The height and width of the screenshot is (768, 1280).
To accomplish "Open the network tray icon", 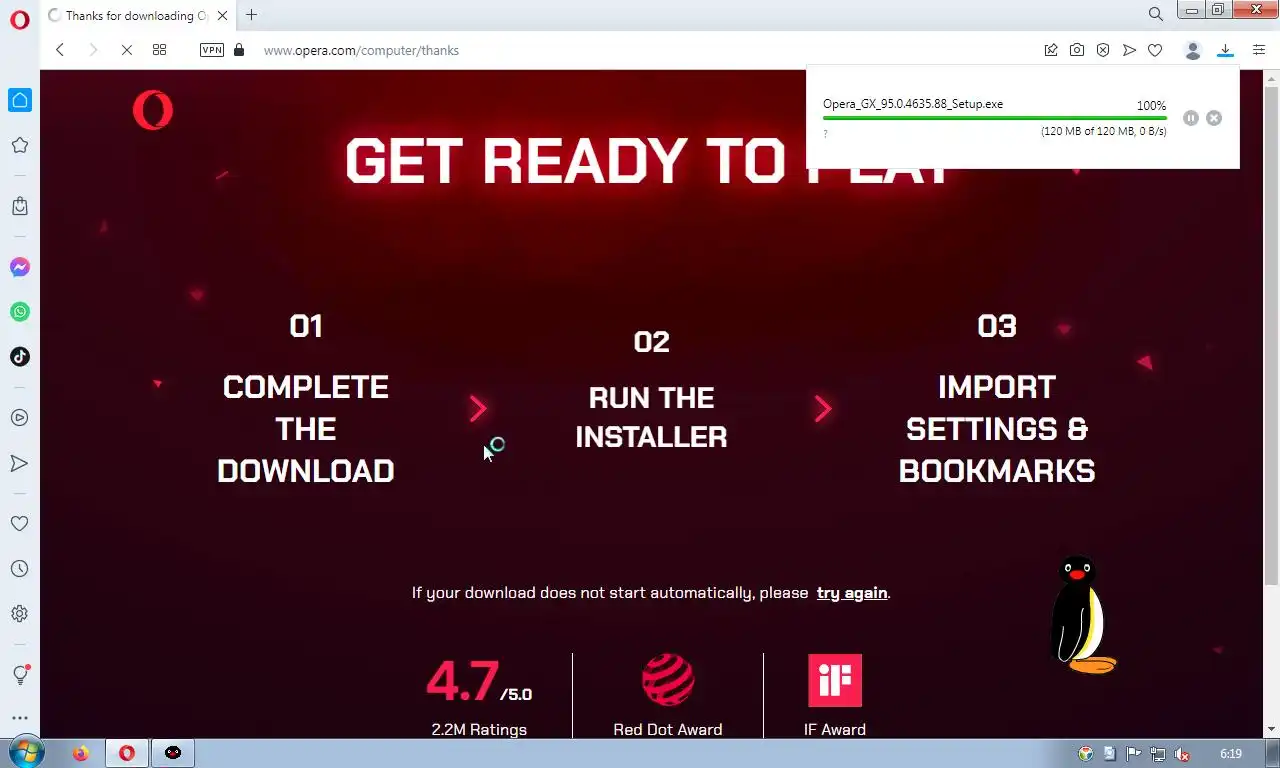I will pyautogui.click(x=1158, y=754).
